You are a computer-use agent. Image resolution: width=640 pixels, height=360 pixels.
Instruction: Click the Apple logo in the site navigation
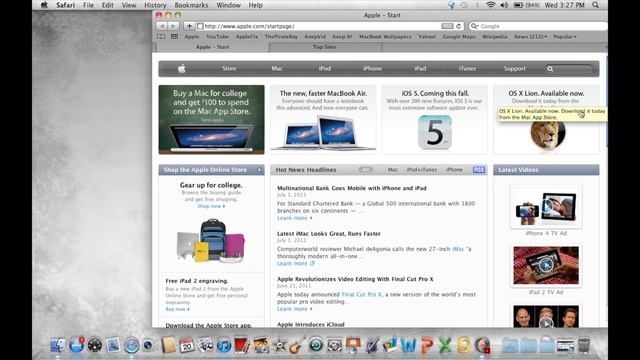[182, 69]
